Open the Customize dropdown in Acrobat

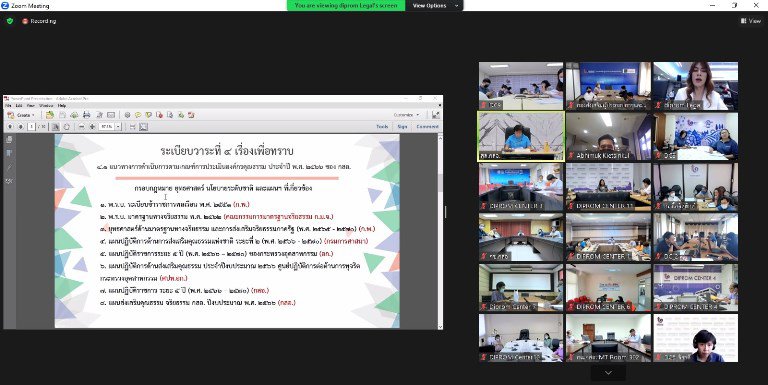click(x=407, y=115)
